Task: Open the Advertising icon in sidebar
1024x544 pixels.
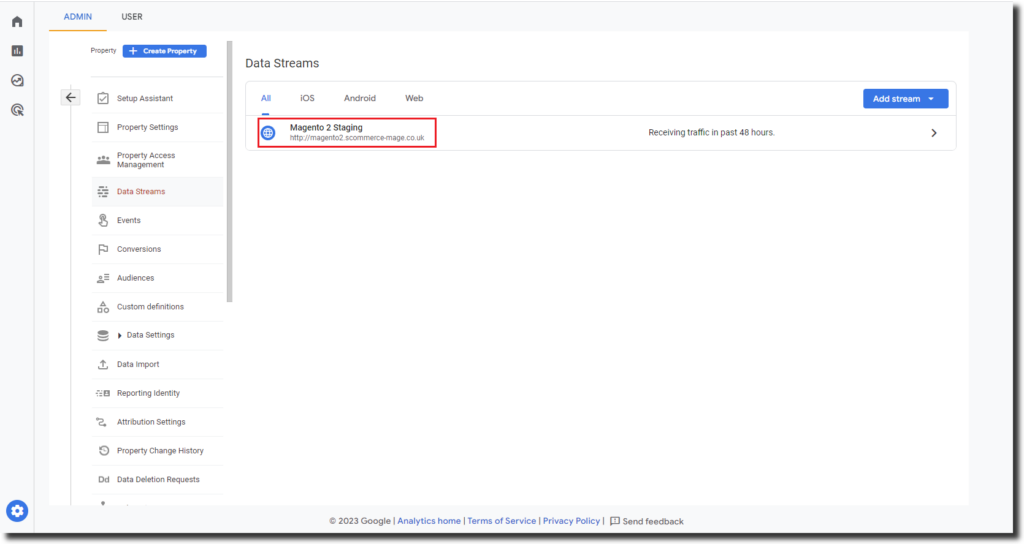Action: coord(17,110)
